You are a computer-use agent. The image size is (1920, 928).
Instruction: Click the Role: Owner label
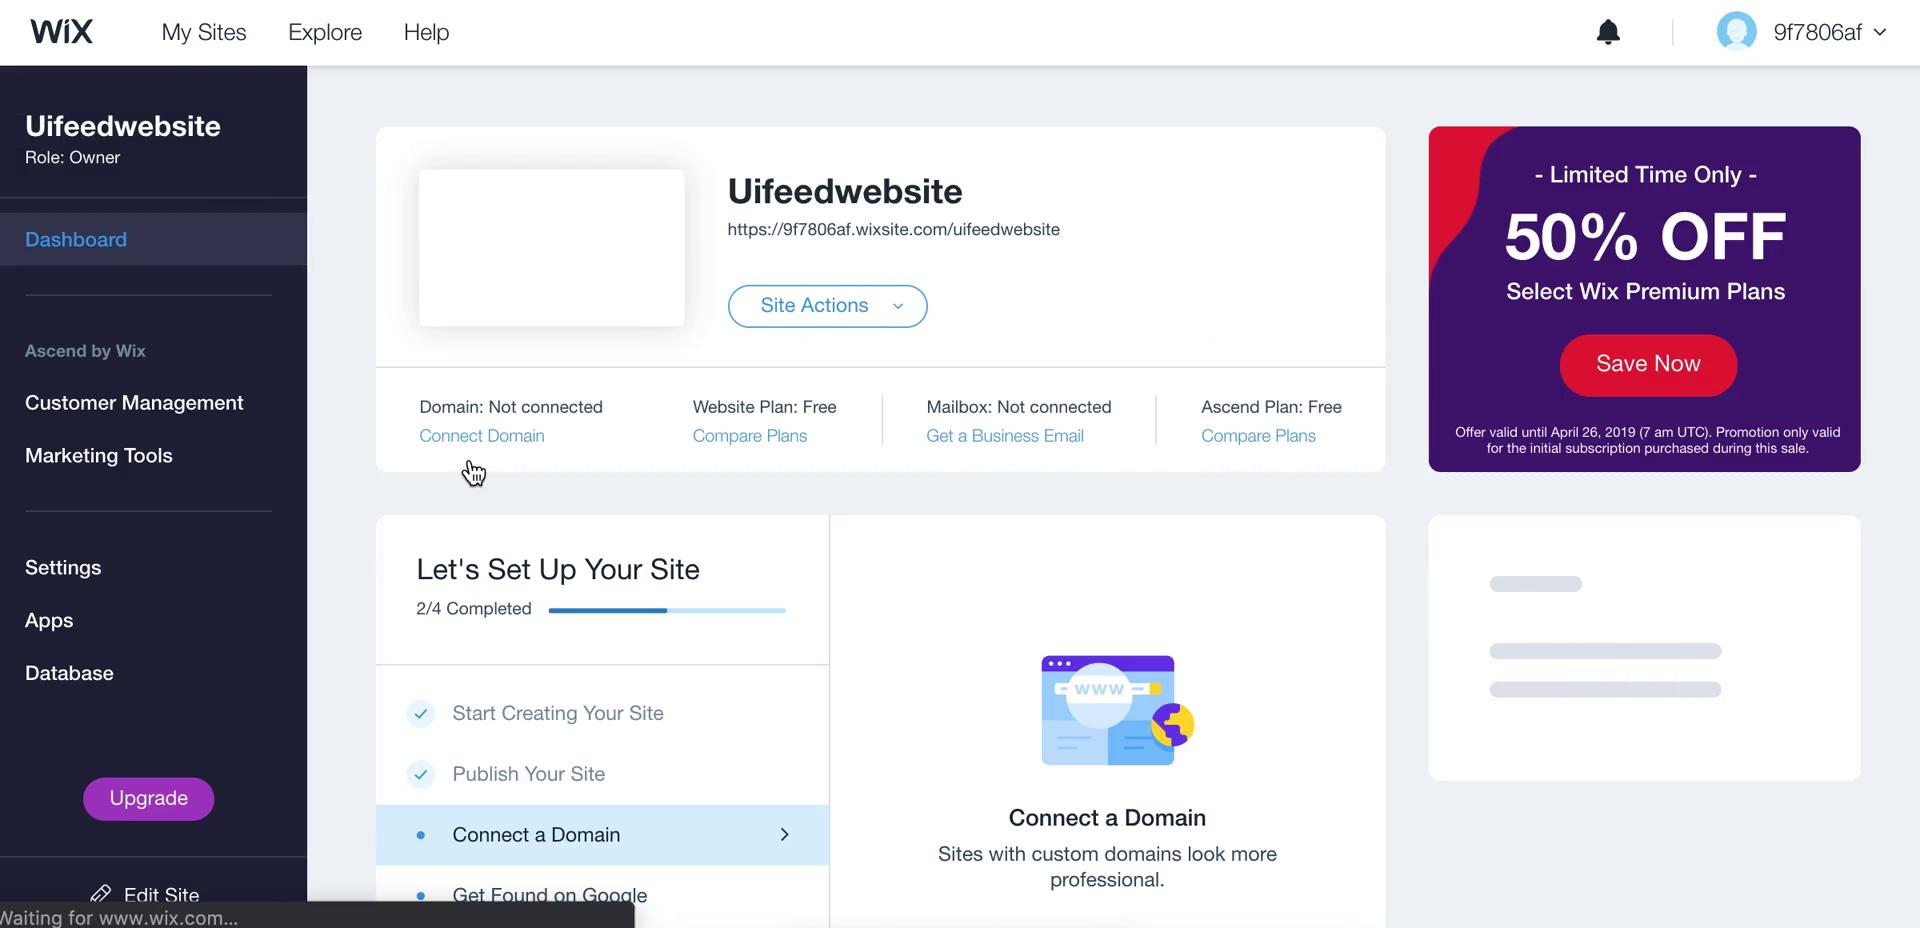[72, 158]
